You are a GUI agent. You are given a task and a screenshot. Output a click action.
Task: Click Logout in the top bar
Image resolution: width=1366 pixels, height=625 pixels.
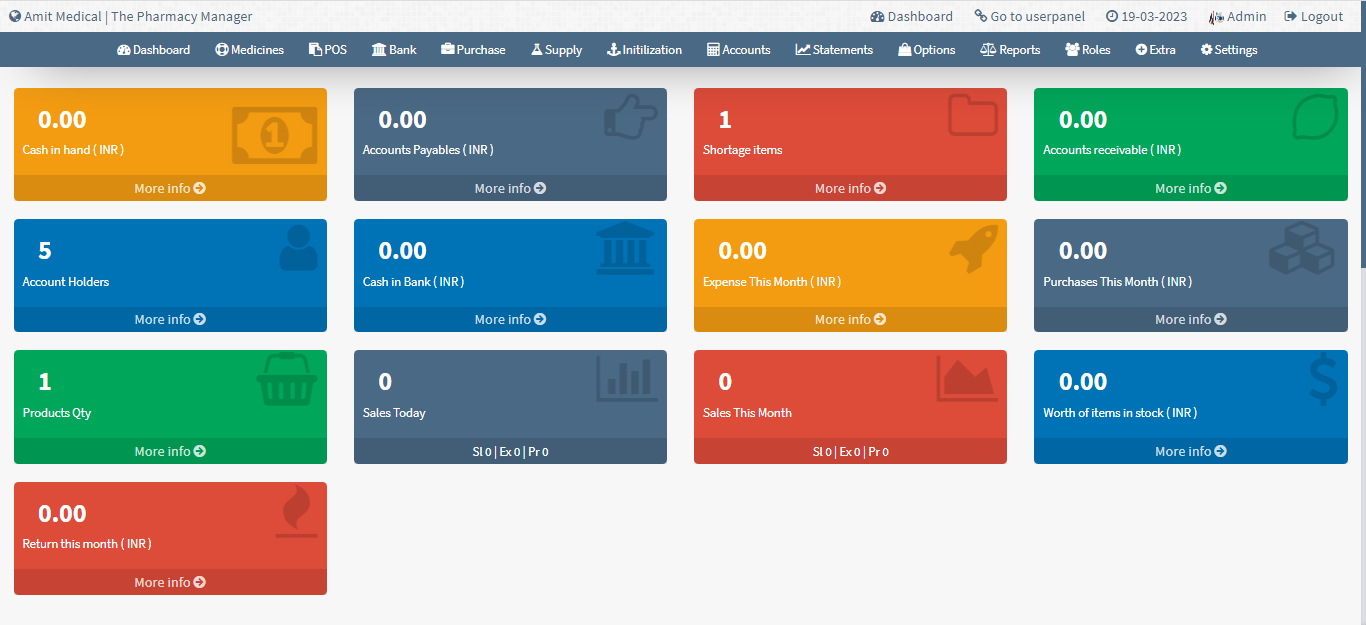pyautogui.click(x=1313, y=16)
